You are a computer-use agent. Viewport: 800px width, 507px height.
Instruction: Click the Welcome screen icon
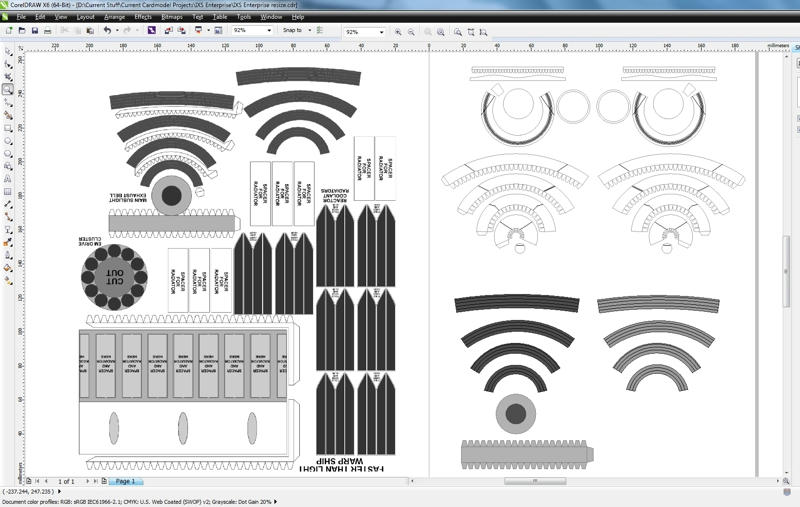point(218,31)
